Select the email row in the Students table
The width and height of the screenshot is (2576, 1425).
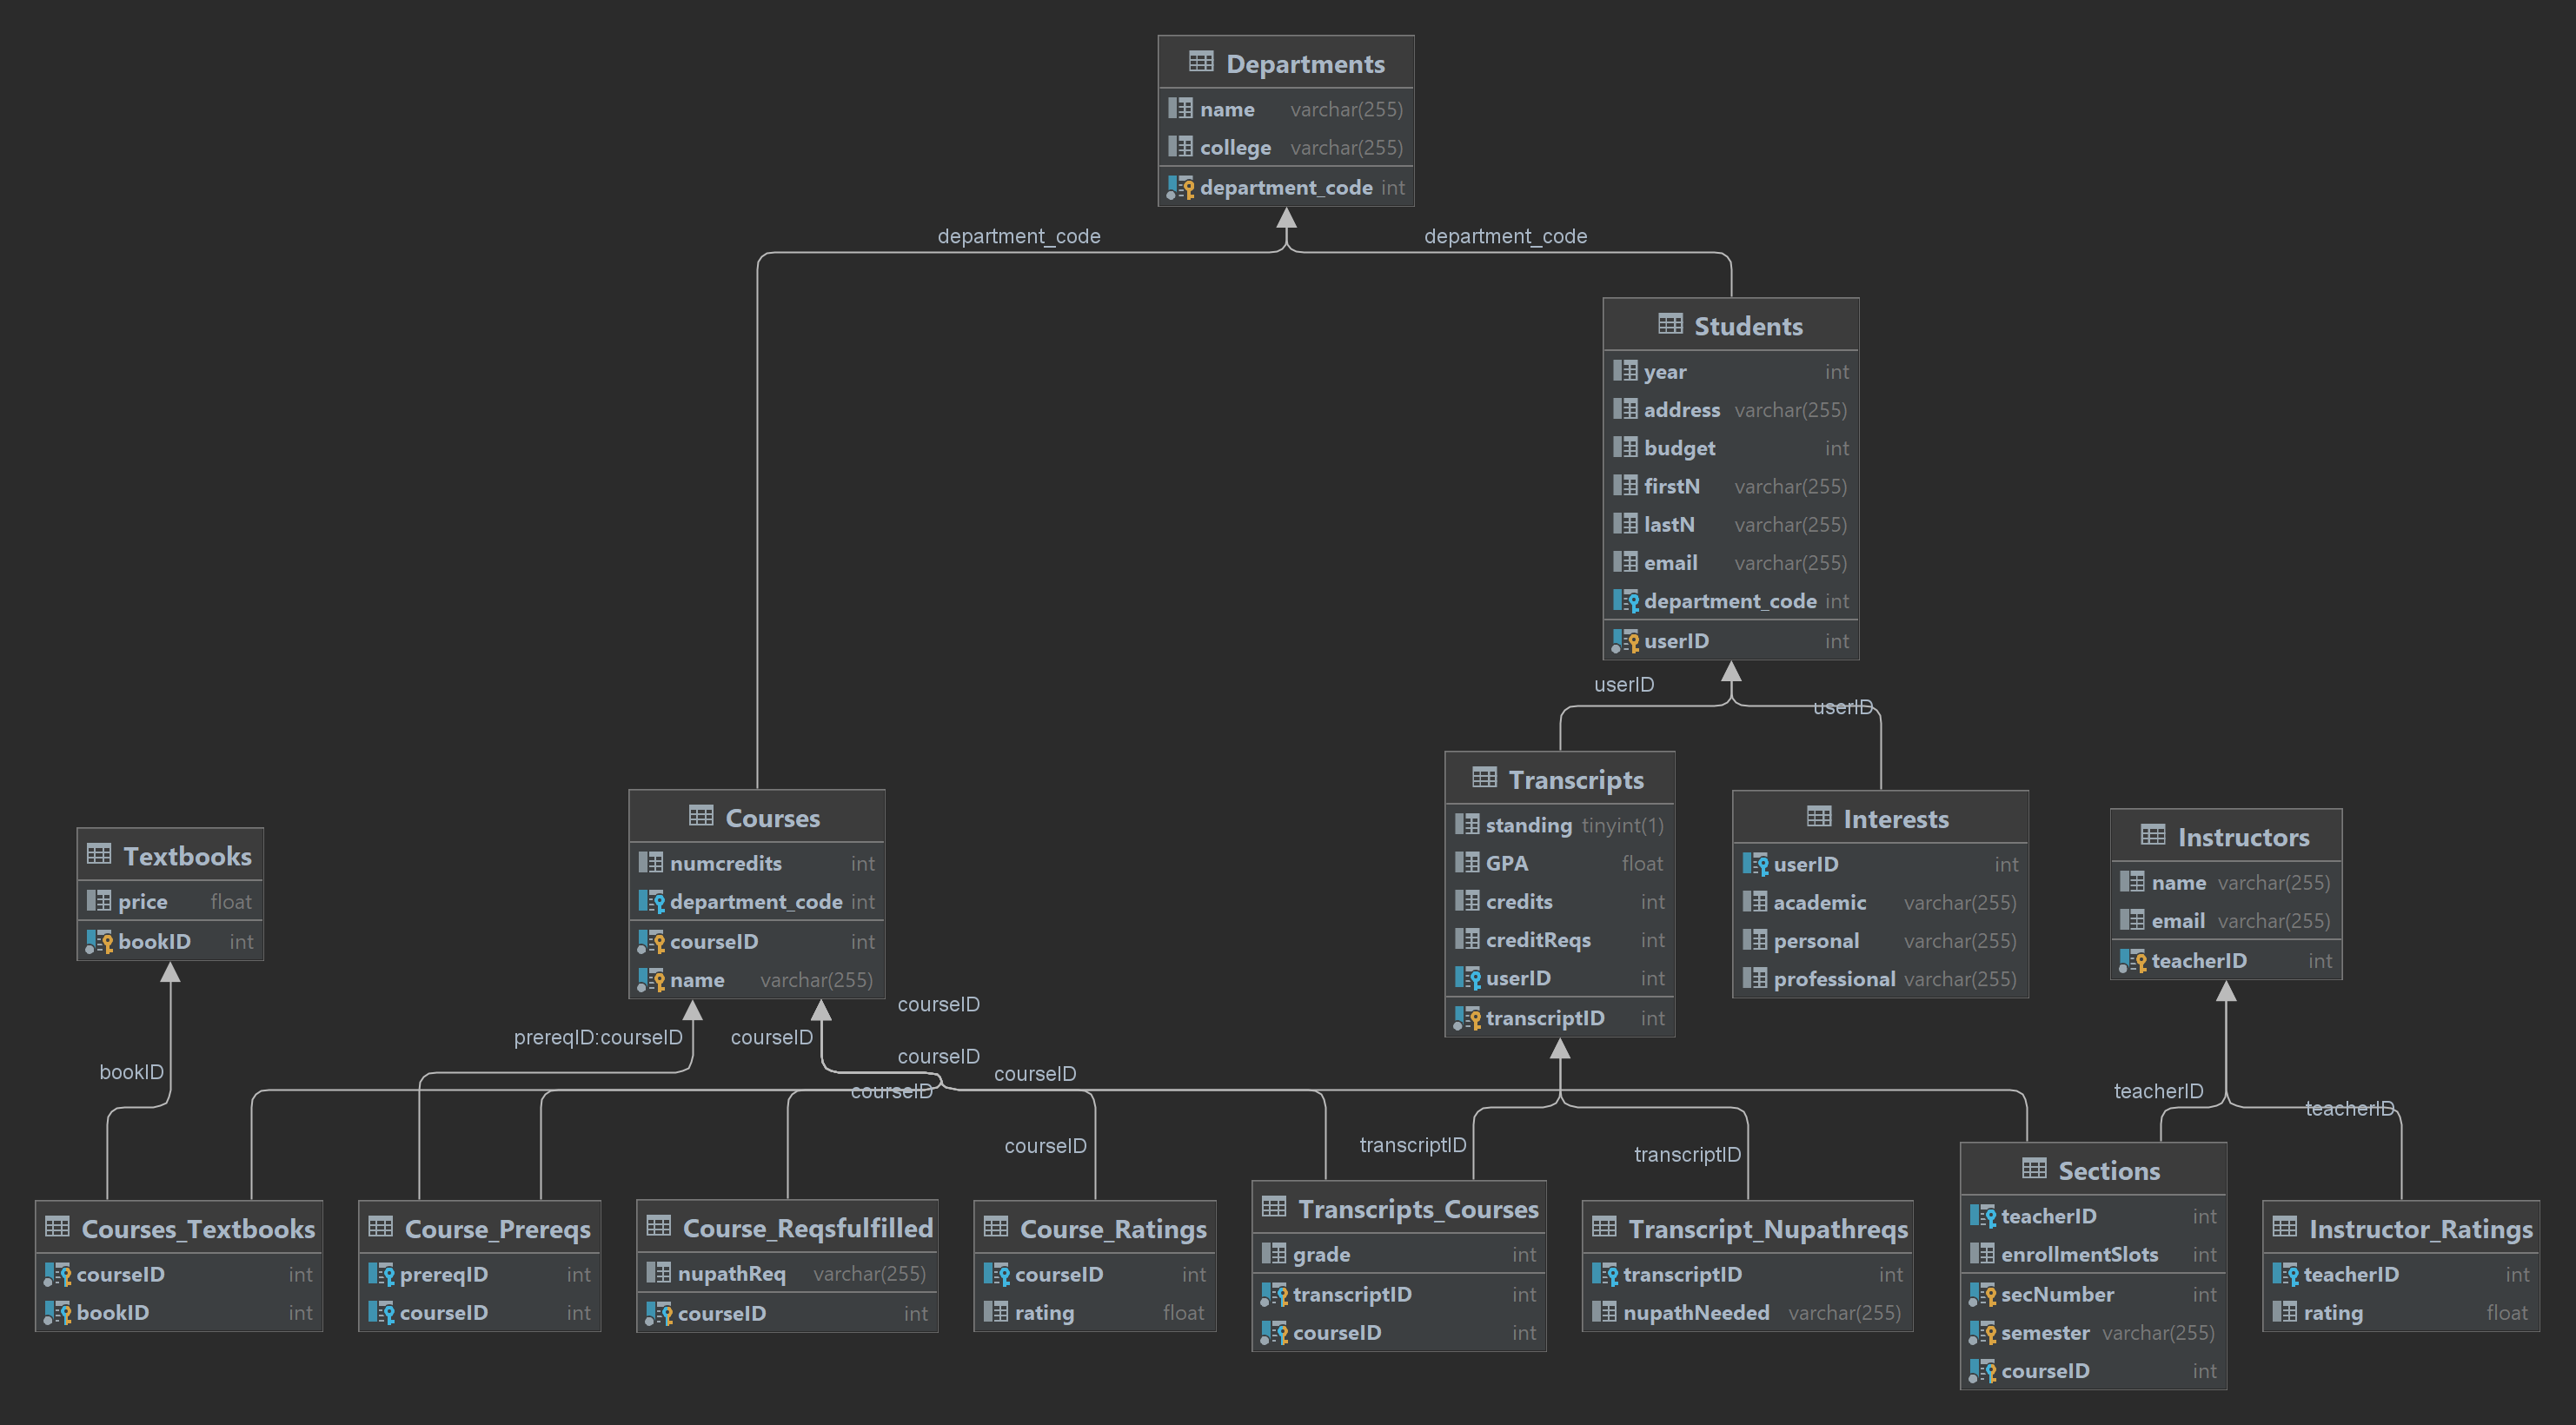(x=1731, y=563)
